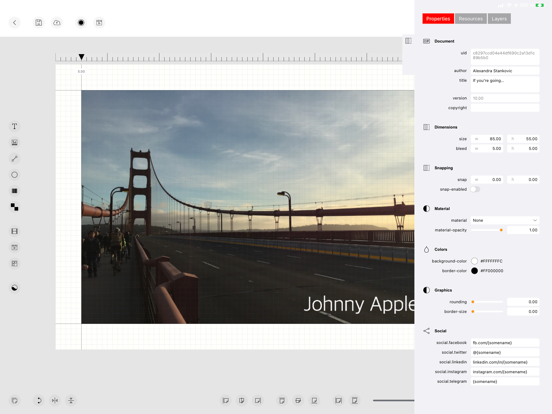Image resolution: width=552 pixels, height=414 pixels.
Task: Switch to the Layers tab
Action: point(499,19)
